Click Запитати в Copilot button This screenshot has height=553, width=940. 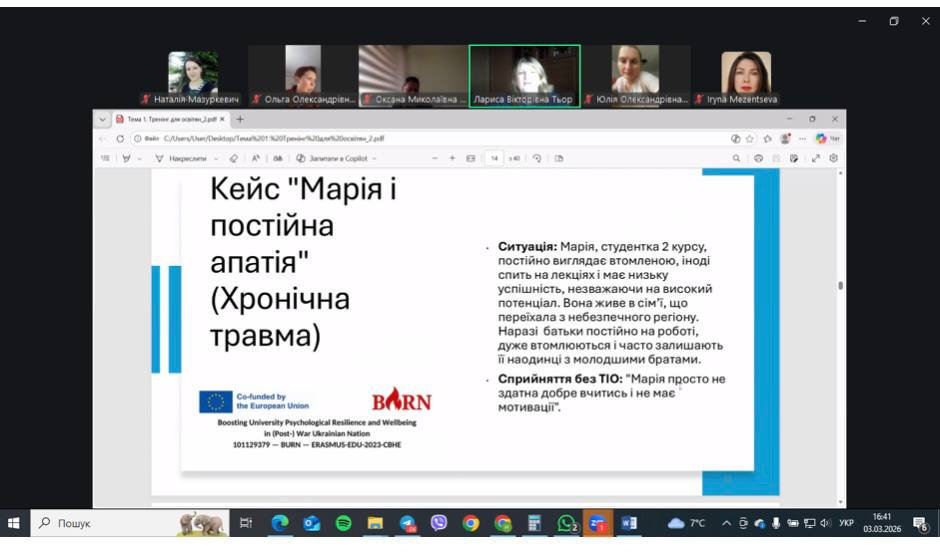click(332, 158)
